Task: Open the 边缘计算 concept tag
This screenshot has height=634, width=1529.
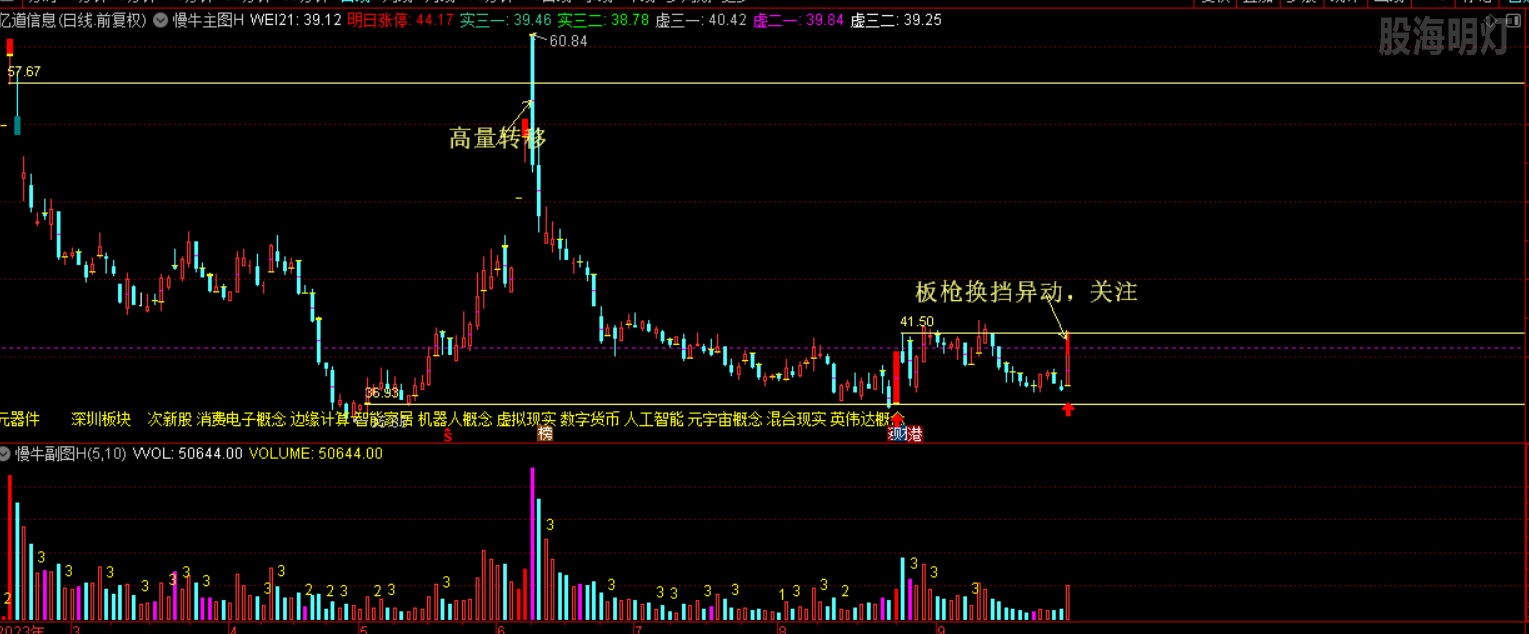Action: [320, 418]
